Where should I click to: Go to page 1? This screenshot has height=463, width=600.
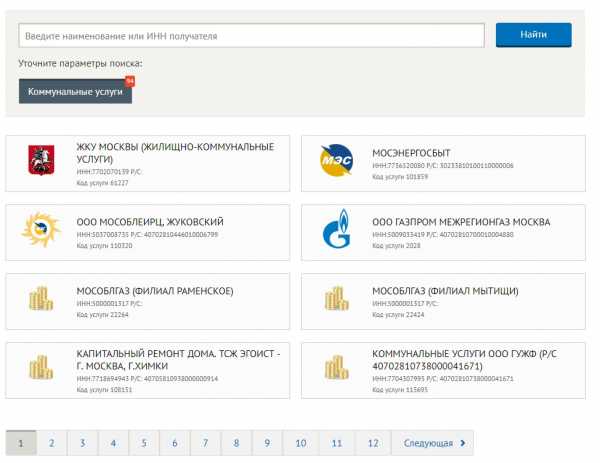[x=21, y=443]
